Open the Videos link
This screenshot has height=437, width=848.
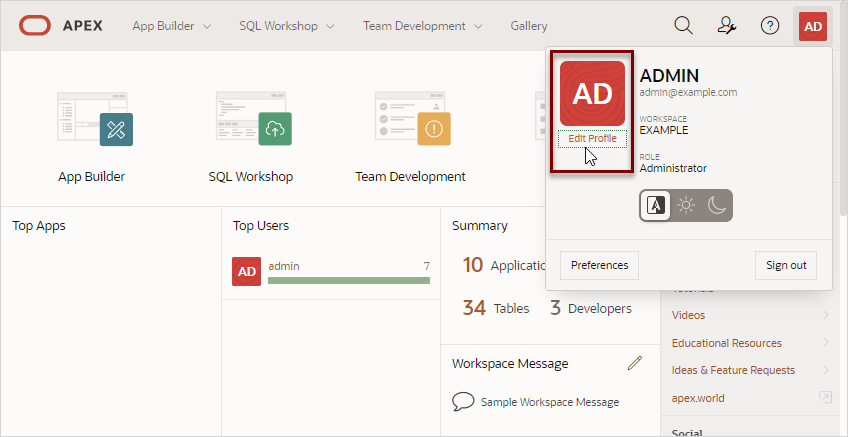pos(688,315)
